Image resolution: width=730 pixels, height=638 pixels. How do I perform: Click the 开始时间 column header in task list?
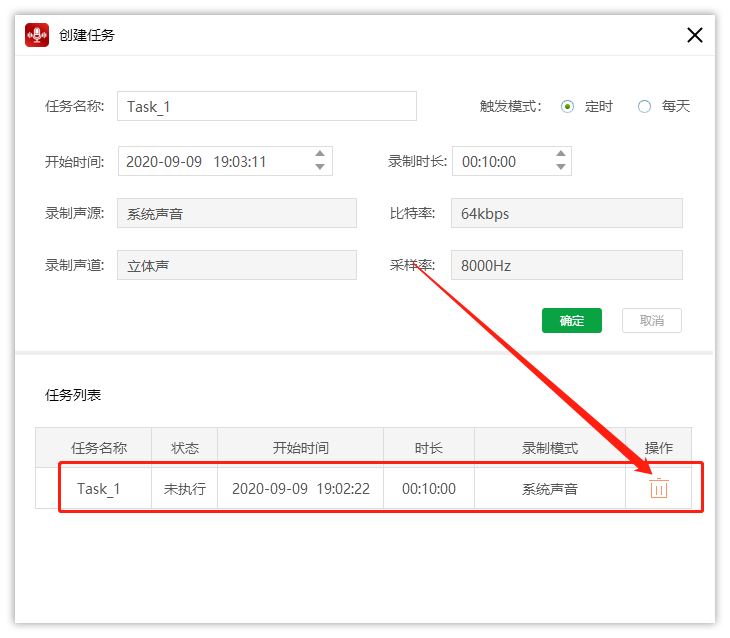tap(300, 448)
